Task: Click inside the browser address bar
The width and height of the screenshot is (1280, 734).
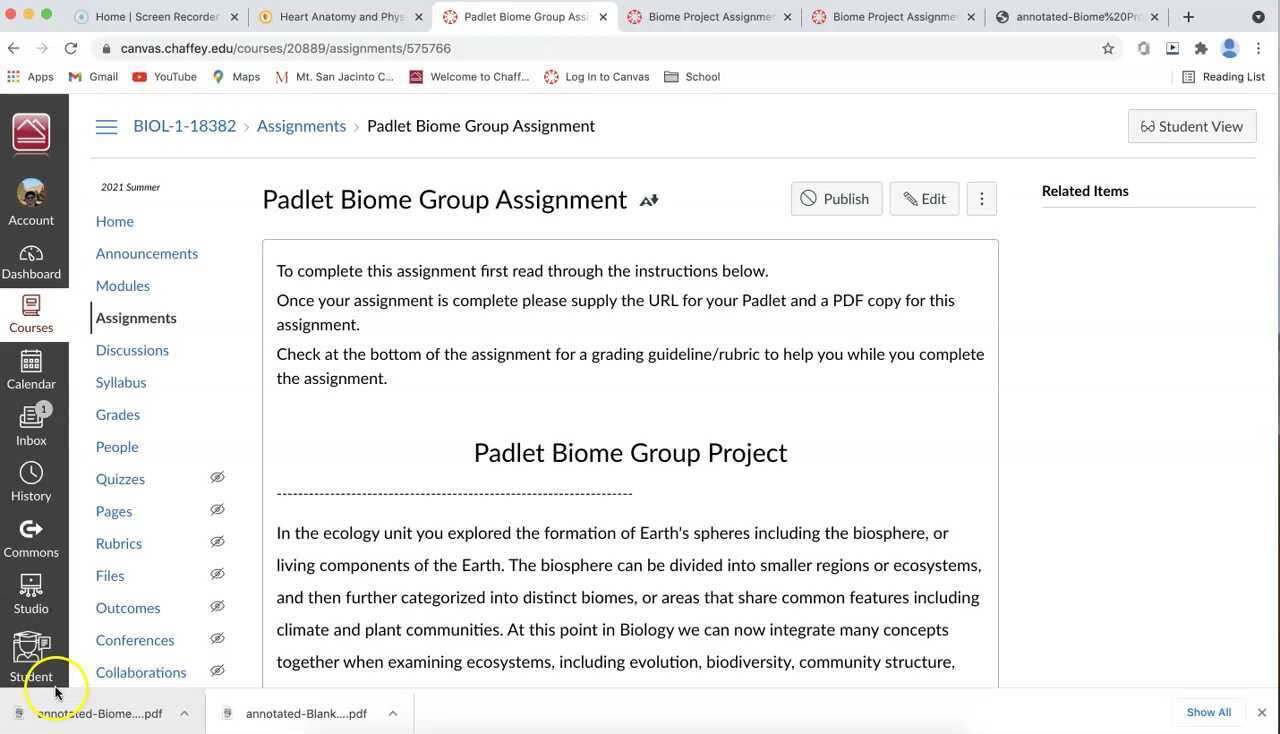Action: coord(400,48)
